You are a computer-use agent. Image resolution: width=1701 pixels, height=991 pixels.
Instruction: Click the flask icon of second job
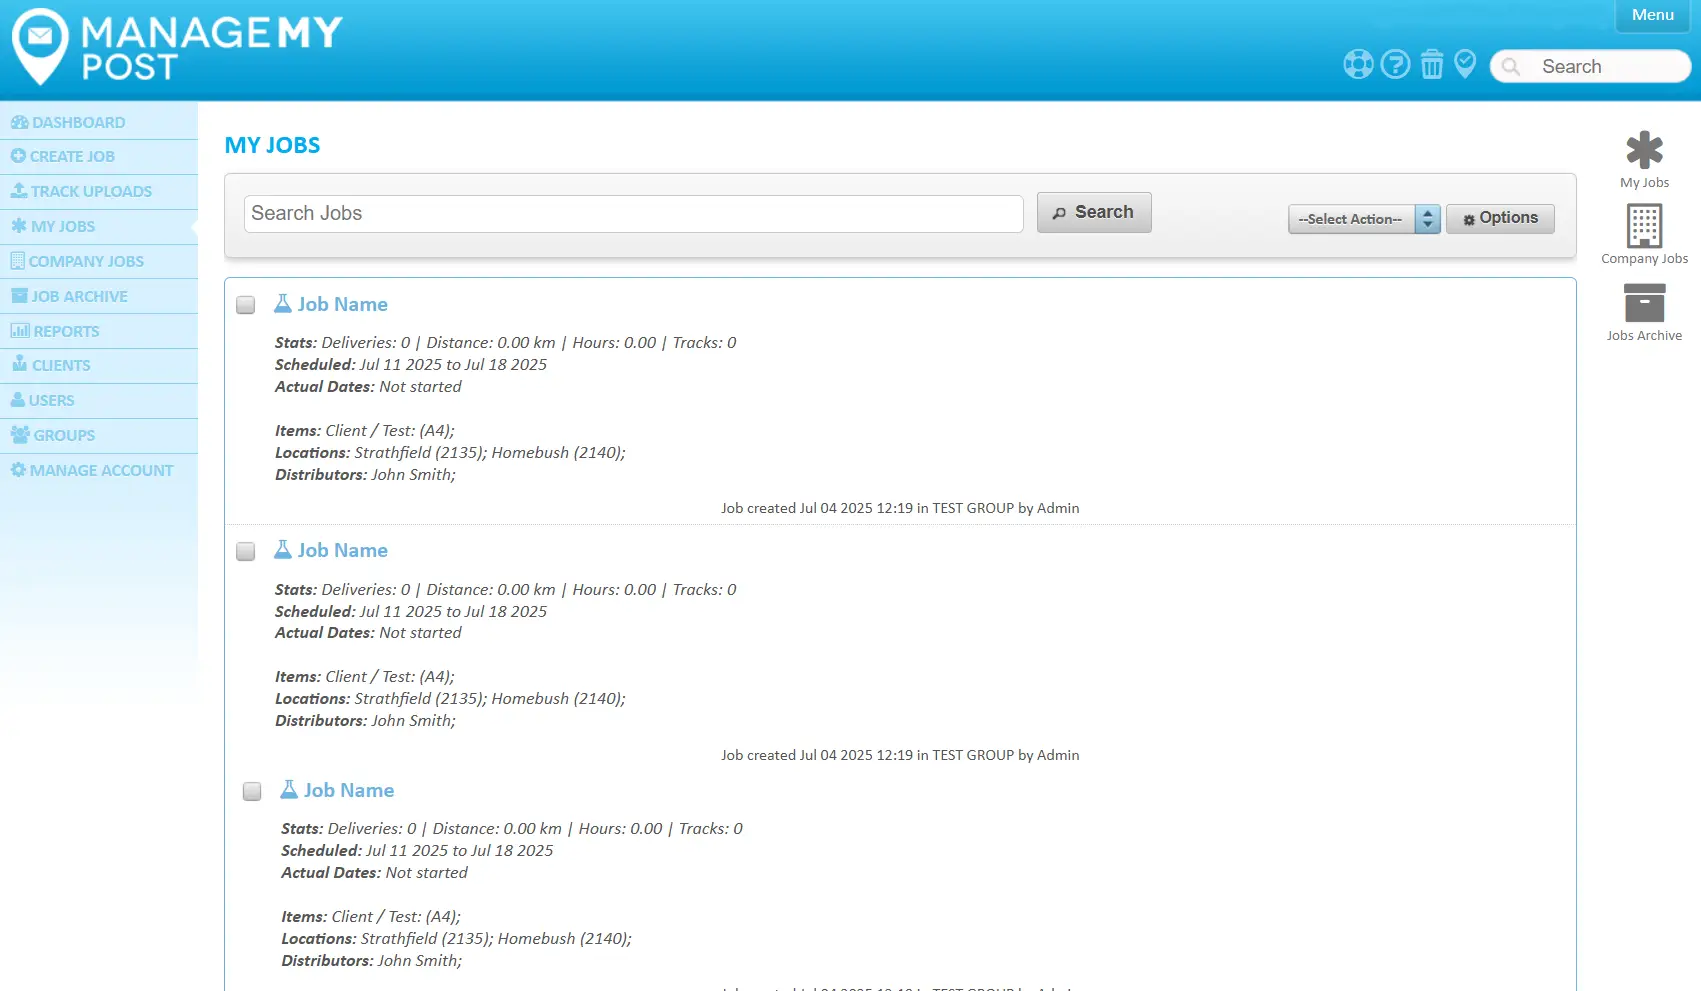283,549
